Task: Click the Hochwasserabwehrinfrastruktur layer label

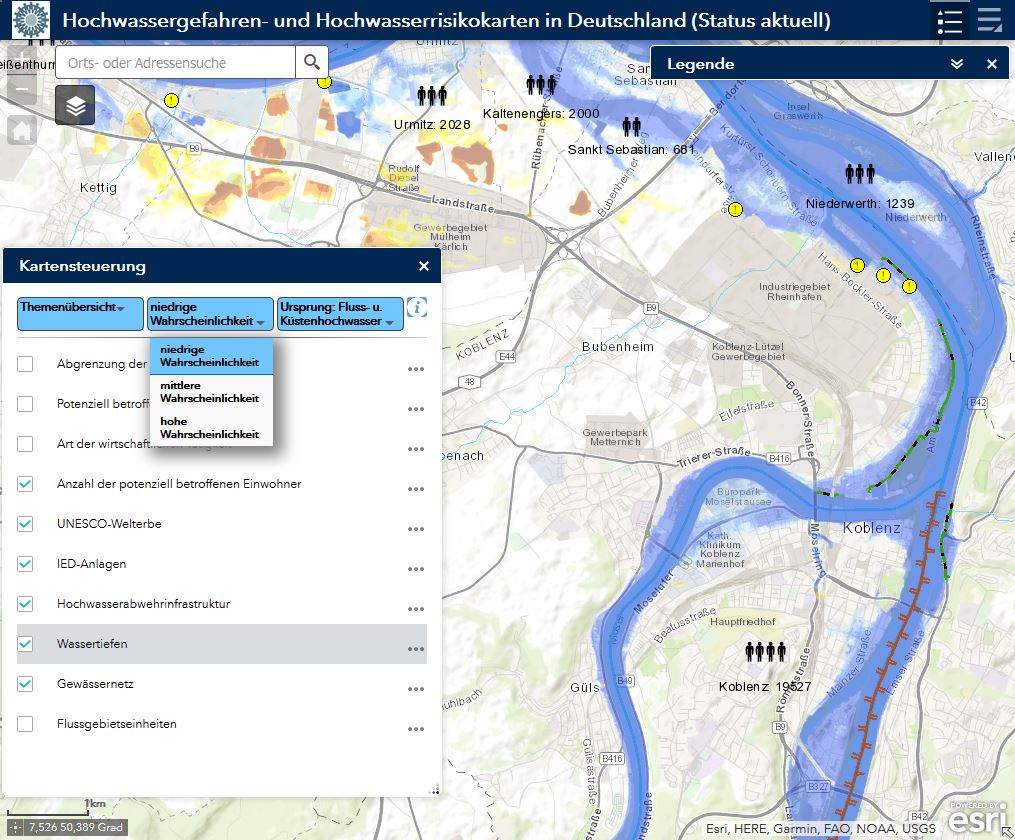Action: [x=143, y=604]
